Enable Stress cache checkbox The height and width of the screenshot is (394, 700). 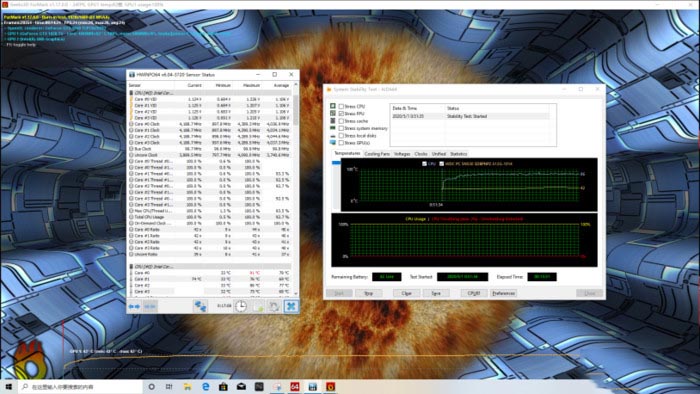click(341, 121)
